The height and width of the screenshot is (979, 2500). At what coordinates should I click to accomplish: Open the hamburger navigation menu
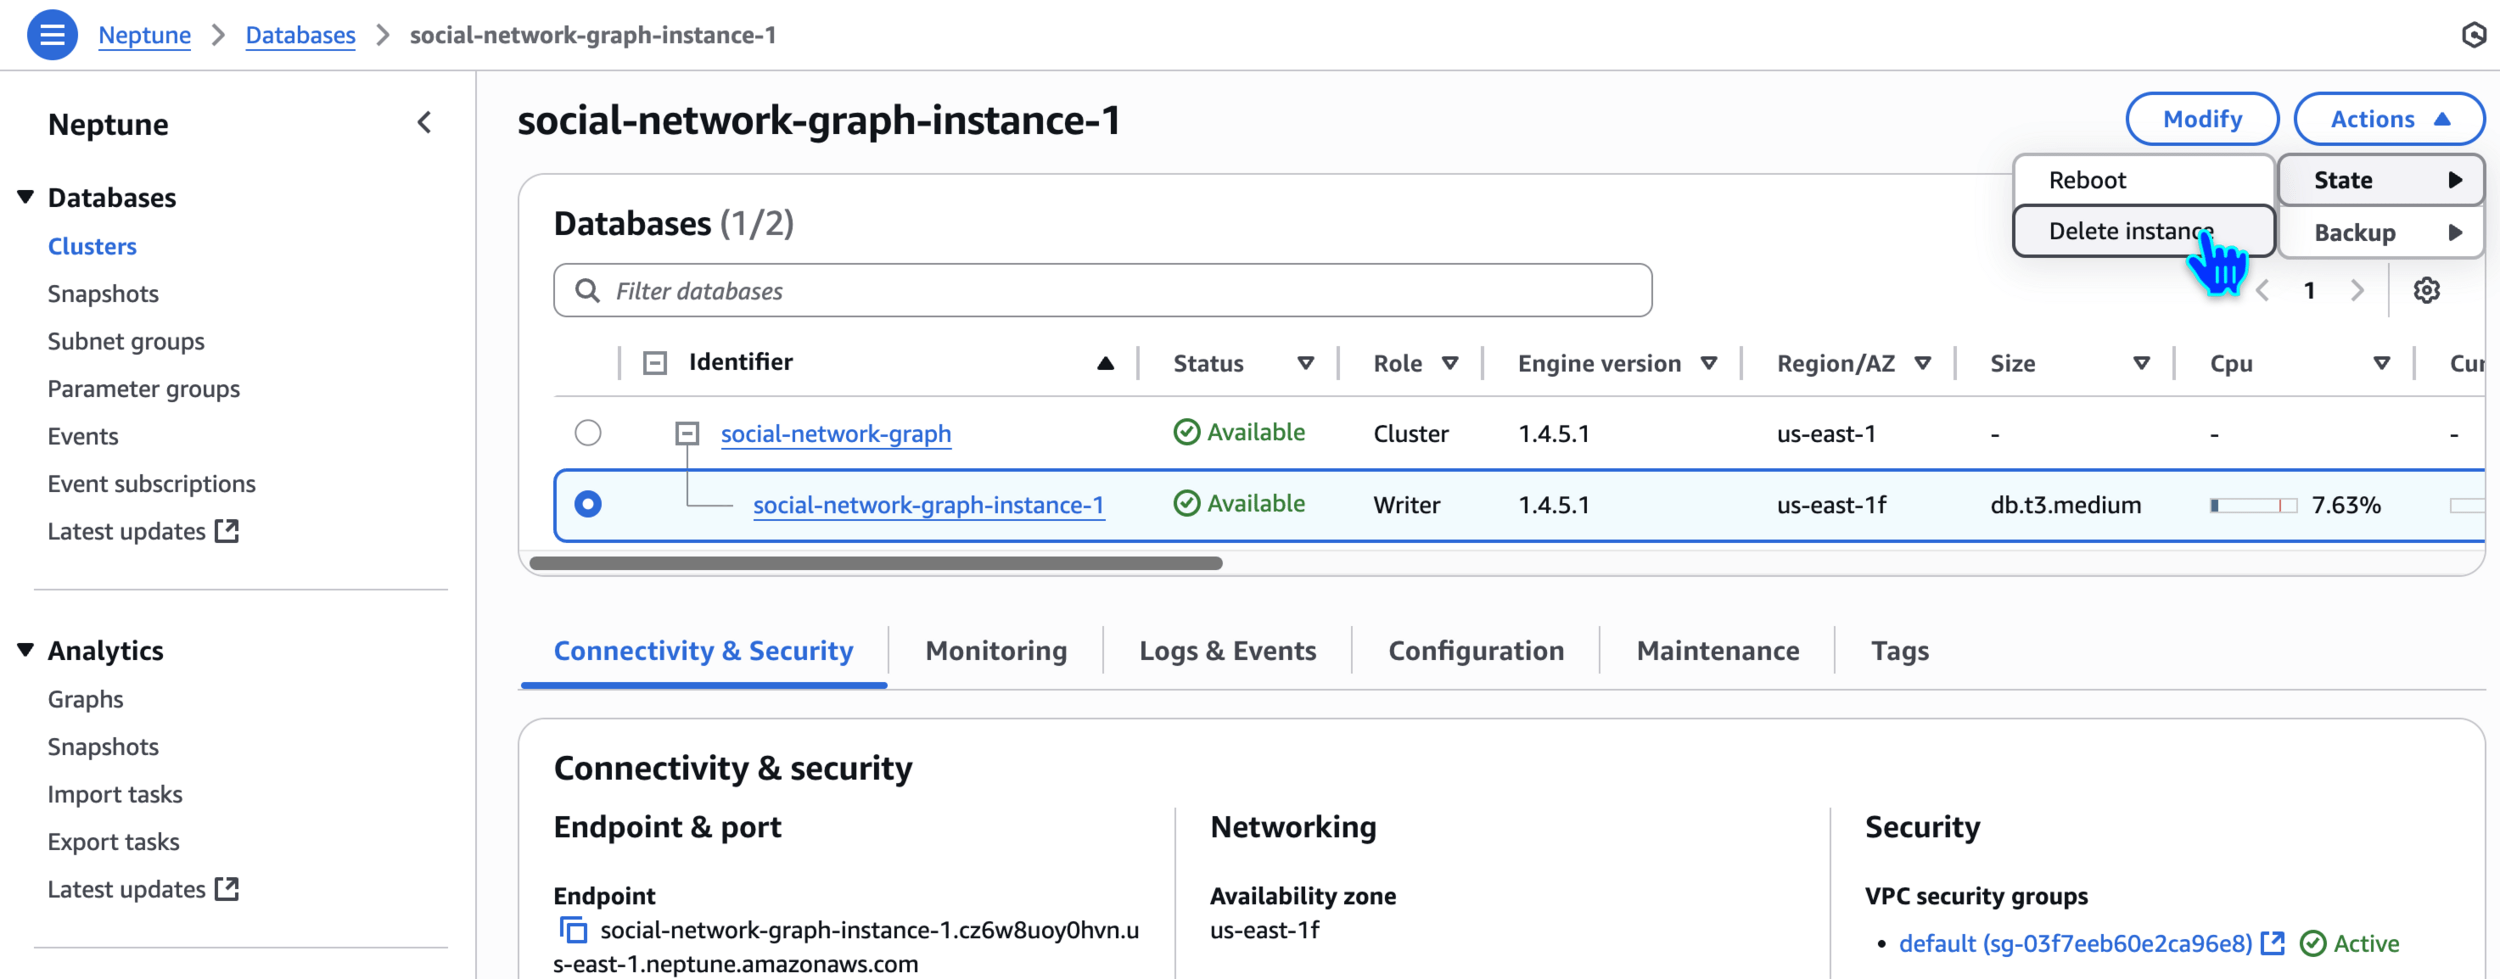pyautogui.click(x=52, y=35)
